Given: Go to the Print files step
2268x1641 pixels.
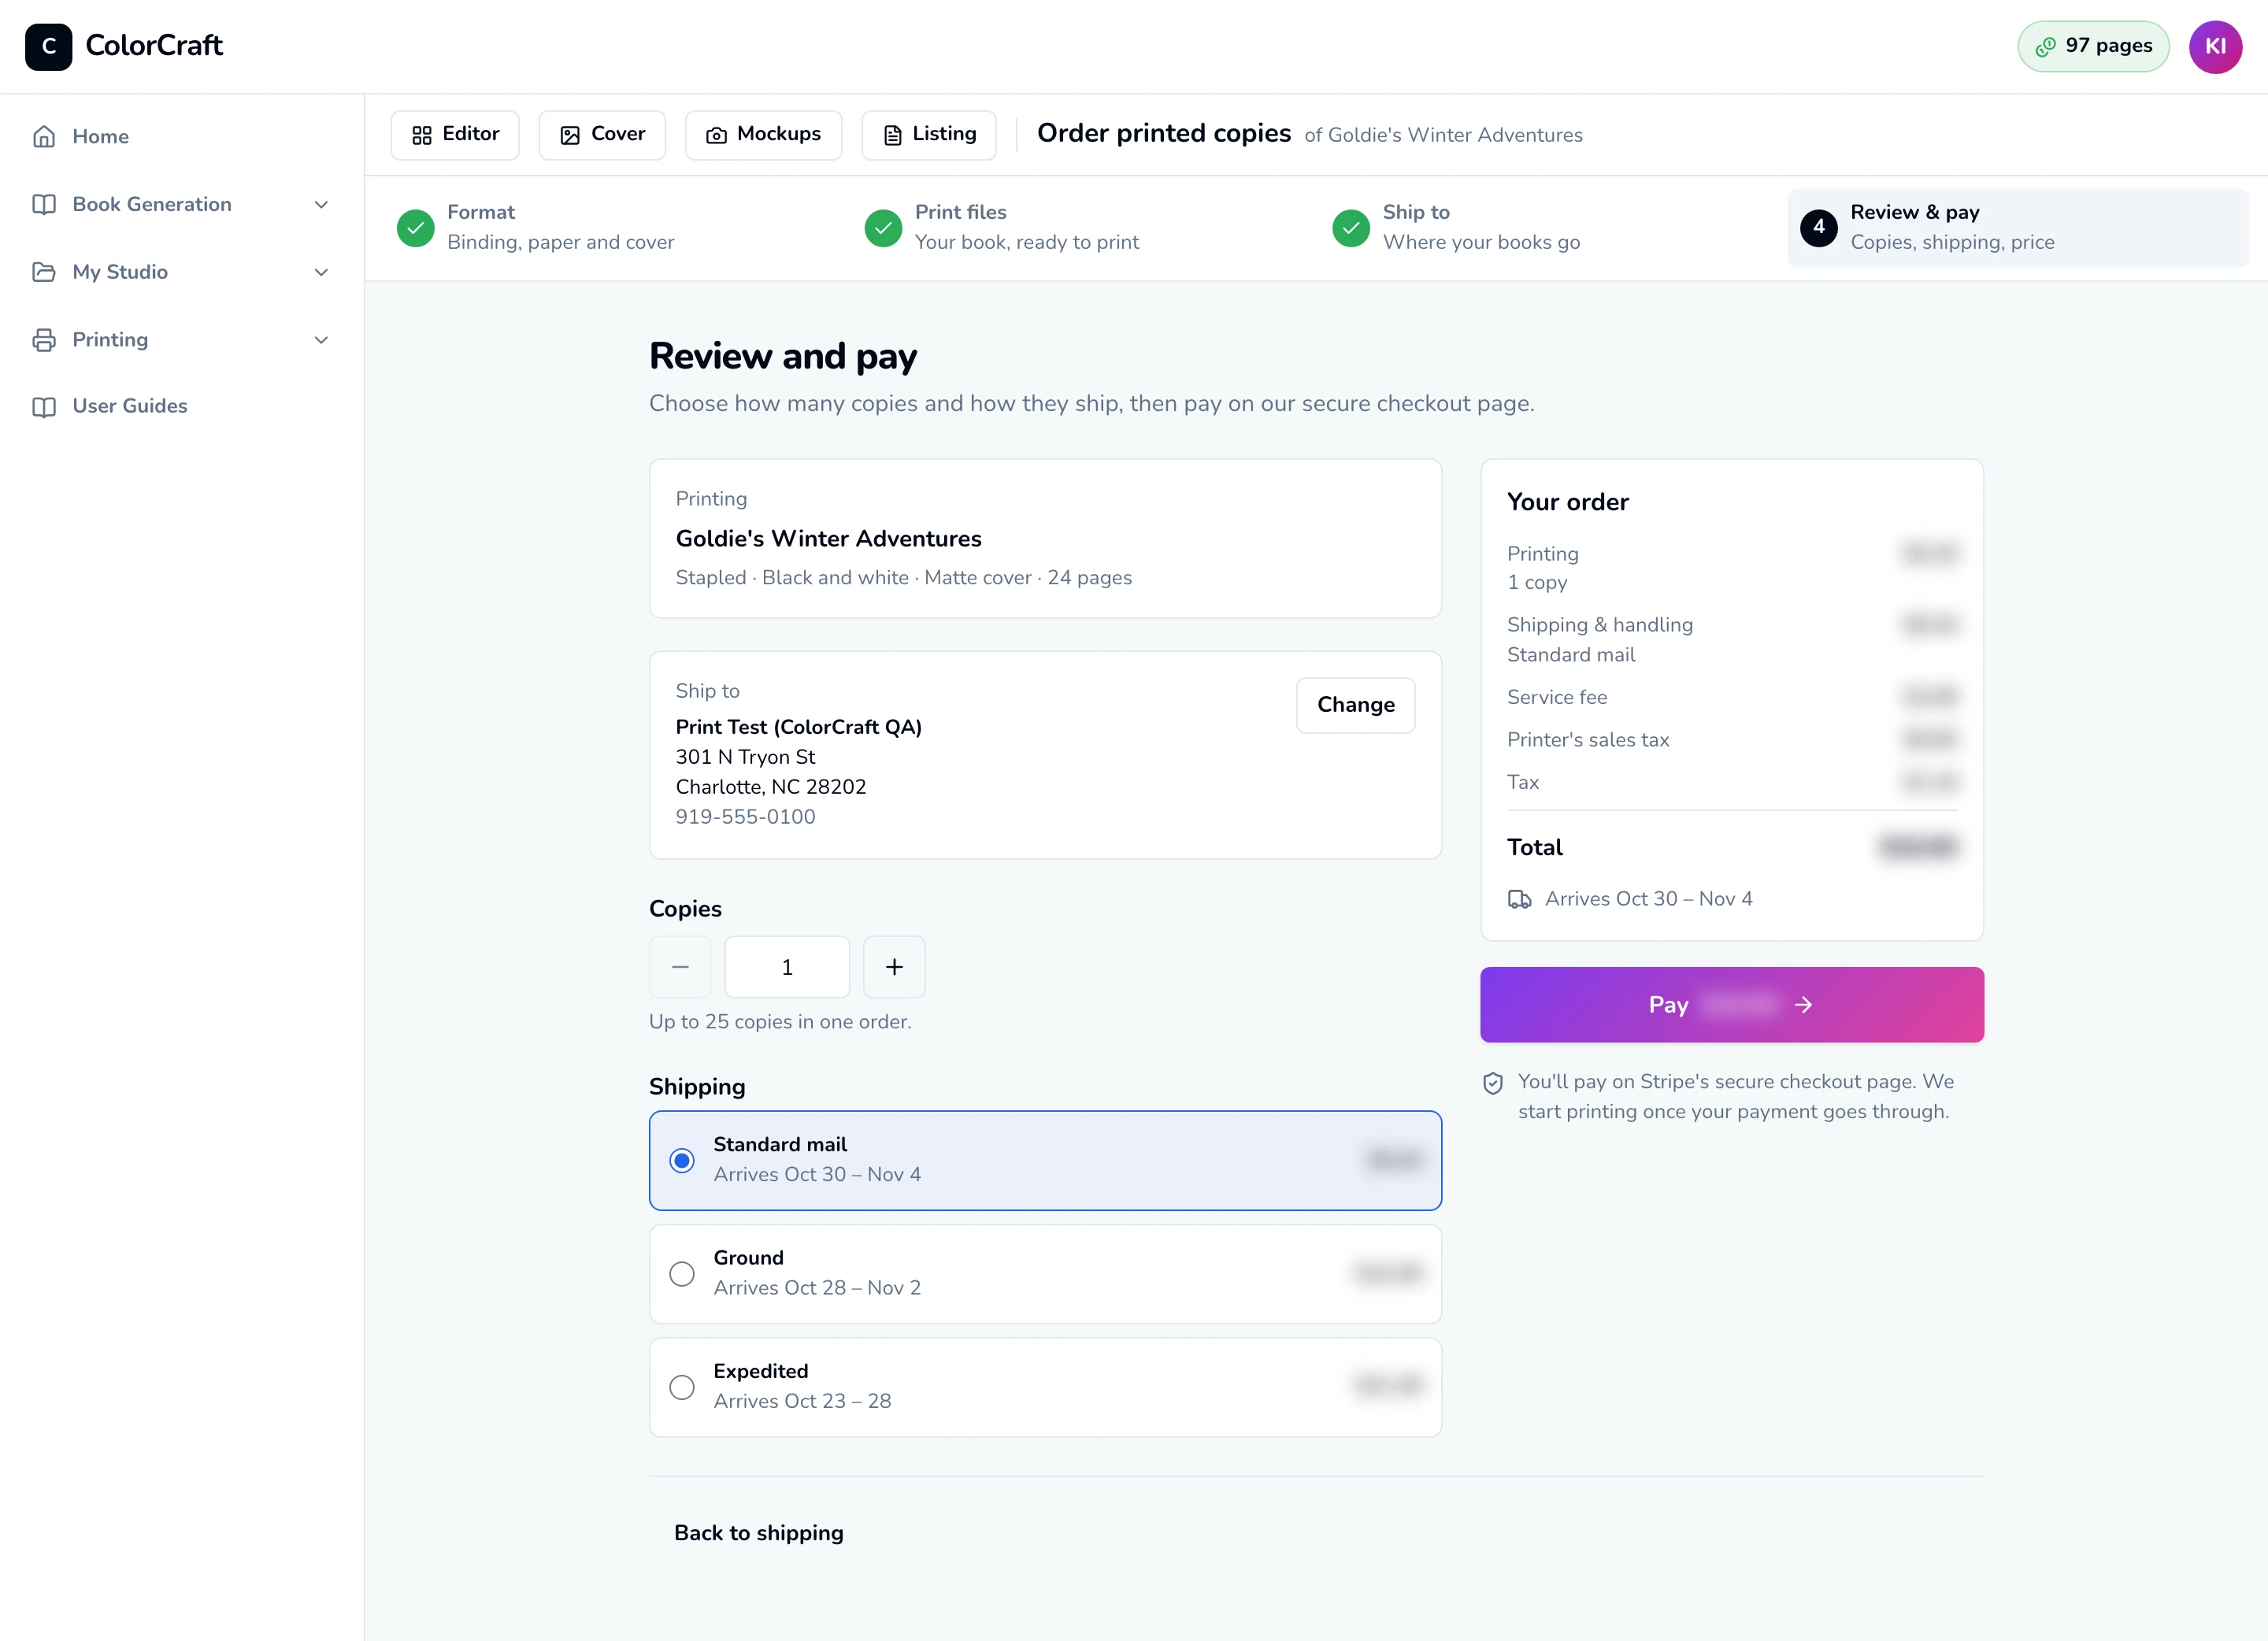Looking at the screenshot, I should tap(1083, 228).
